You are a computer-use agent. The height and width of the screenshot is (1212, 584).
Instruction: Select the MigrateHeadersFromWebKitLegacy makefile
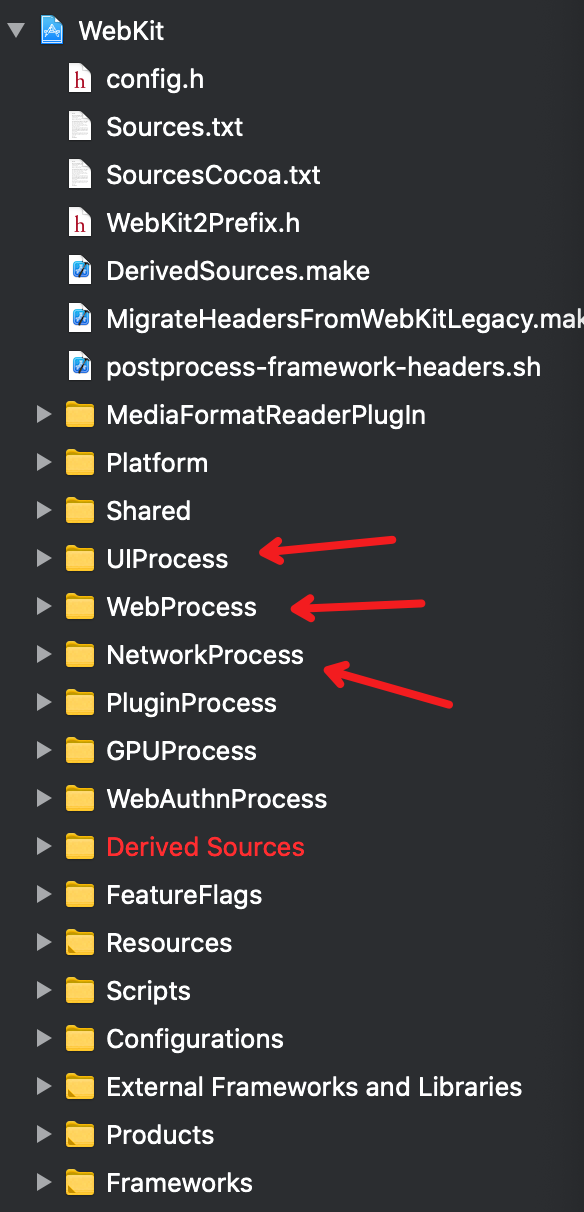(x=78, y=318)
